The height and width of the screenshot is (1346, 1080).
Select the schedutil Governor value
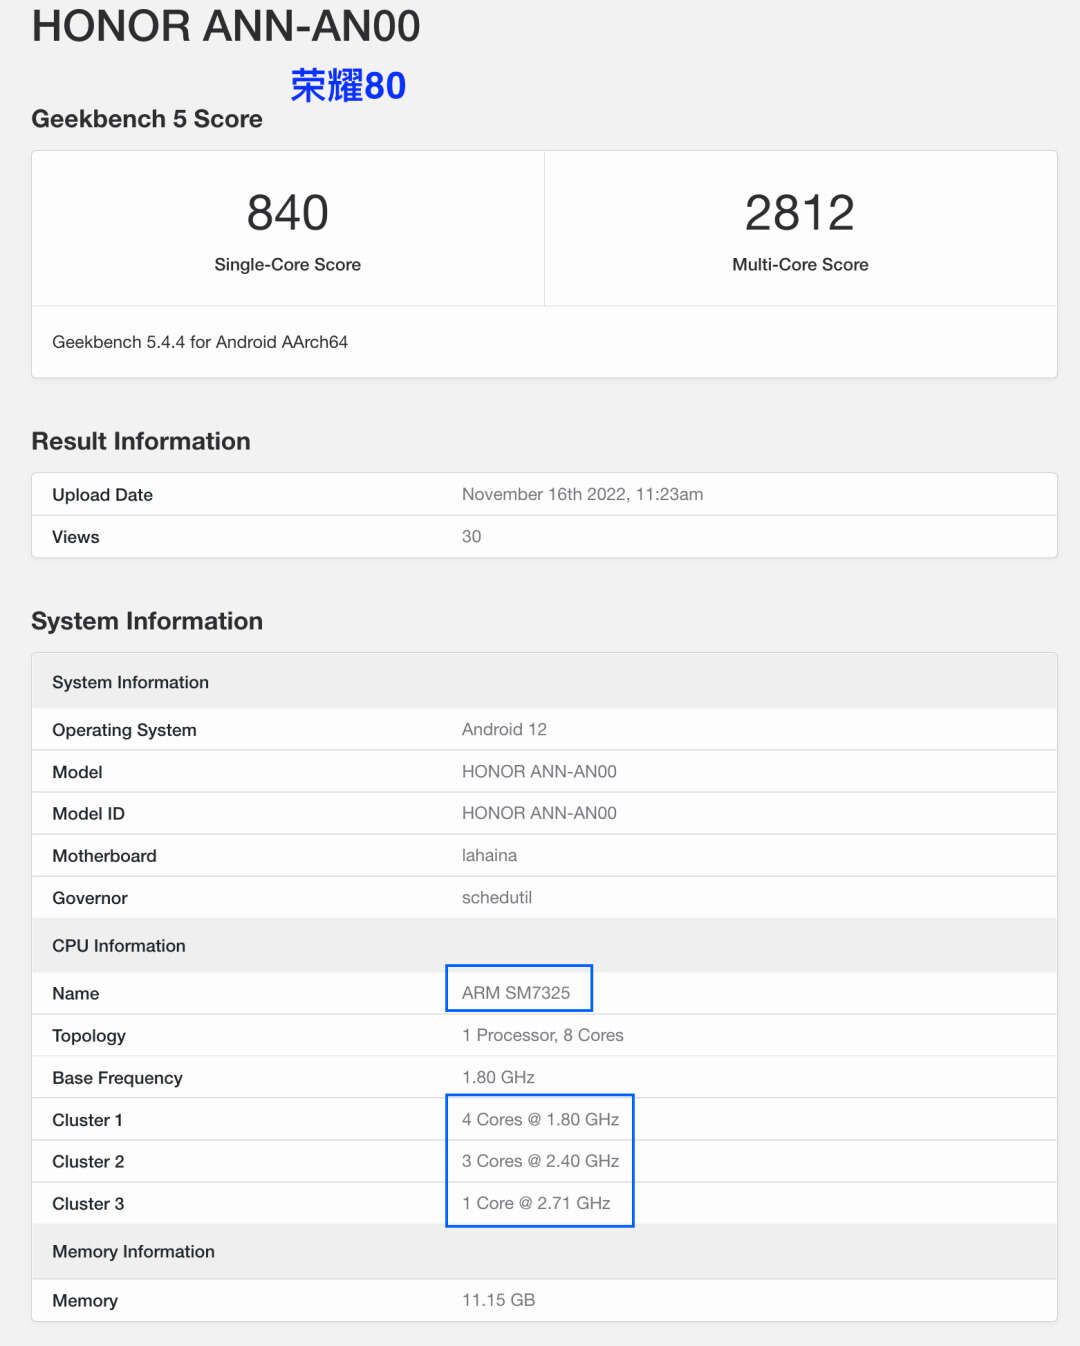[x=497, y=897]
